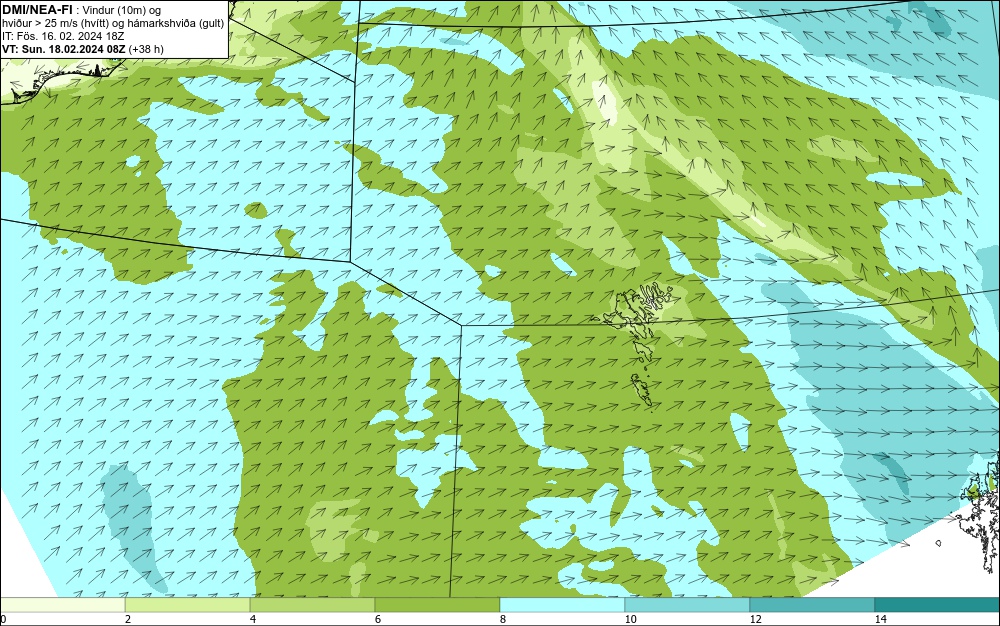Click the legend value label '10'
This screenshot has height=626, width=1000.
pos(630,619)
